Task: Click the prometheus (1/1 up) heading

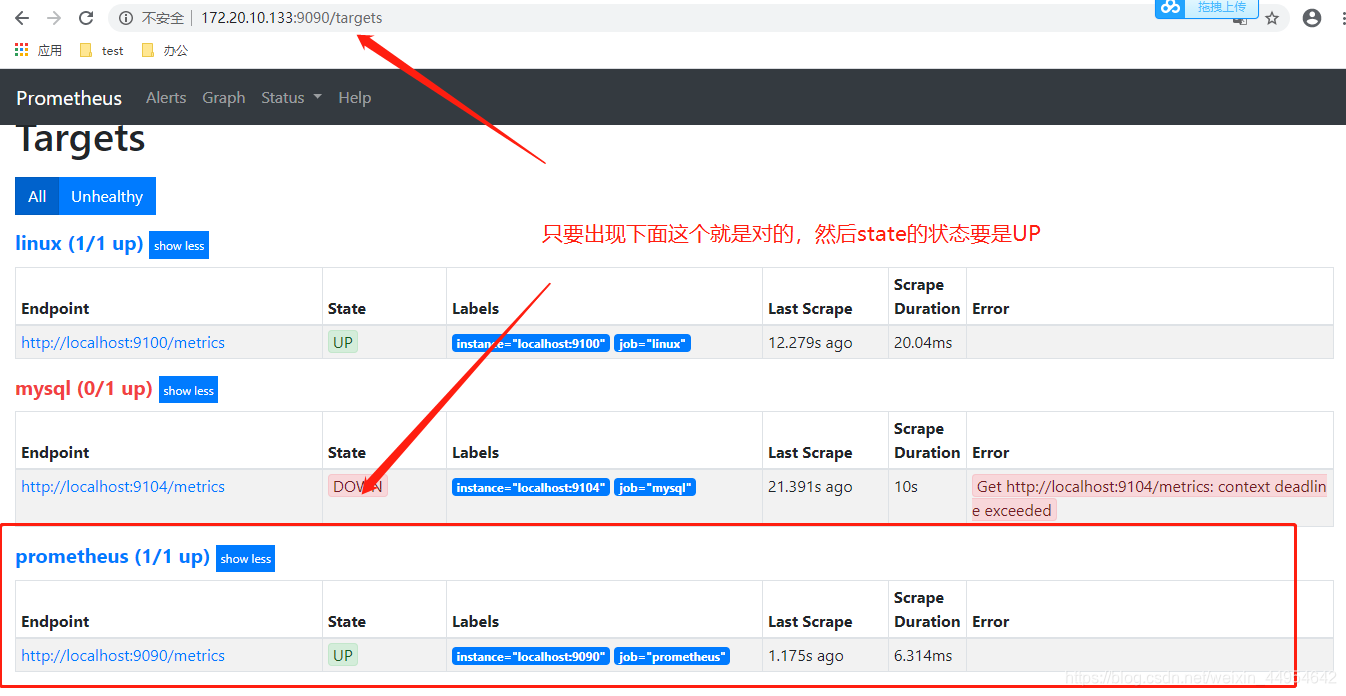Action: [113, 556]
